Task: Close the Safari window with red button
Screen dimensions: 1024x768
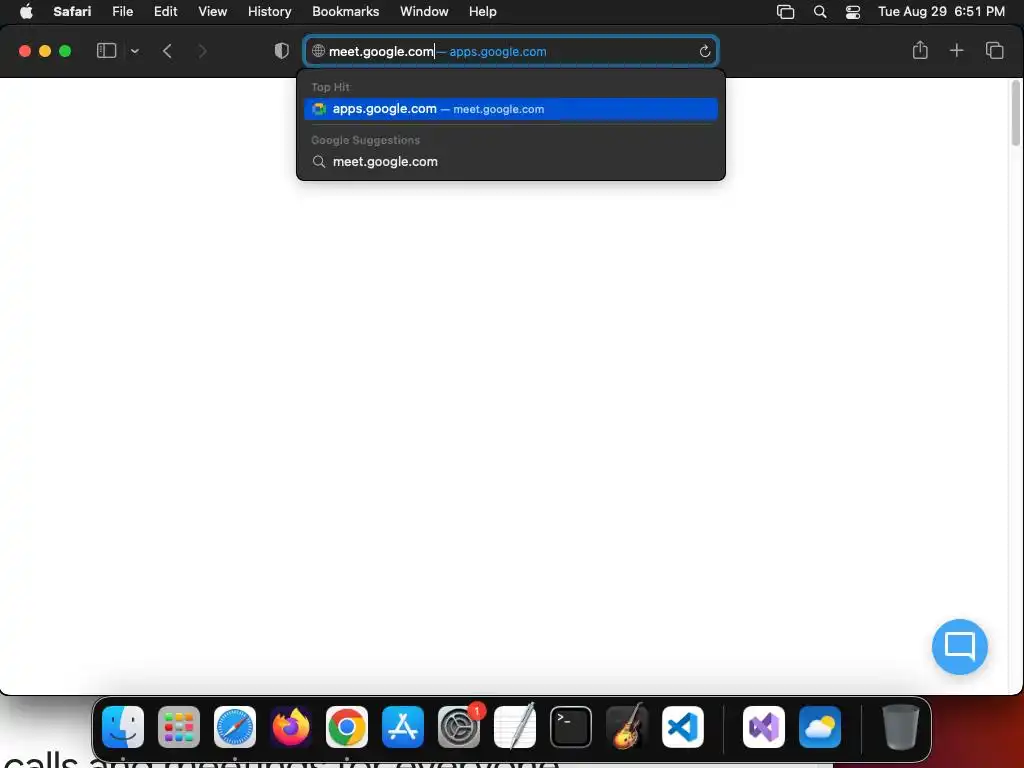Action: tap(25, 51)
